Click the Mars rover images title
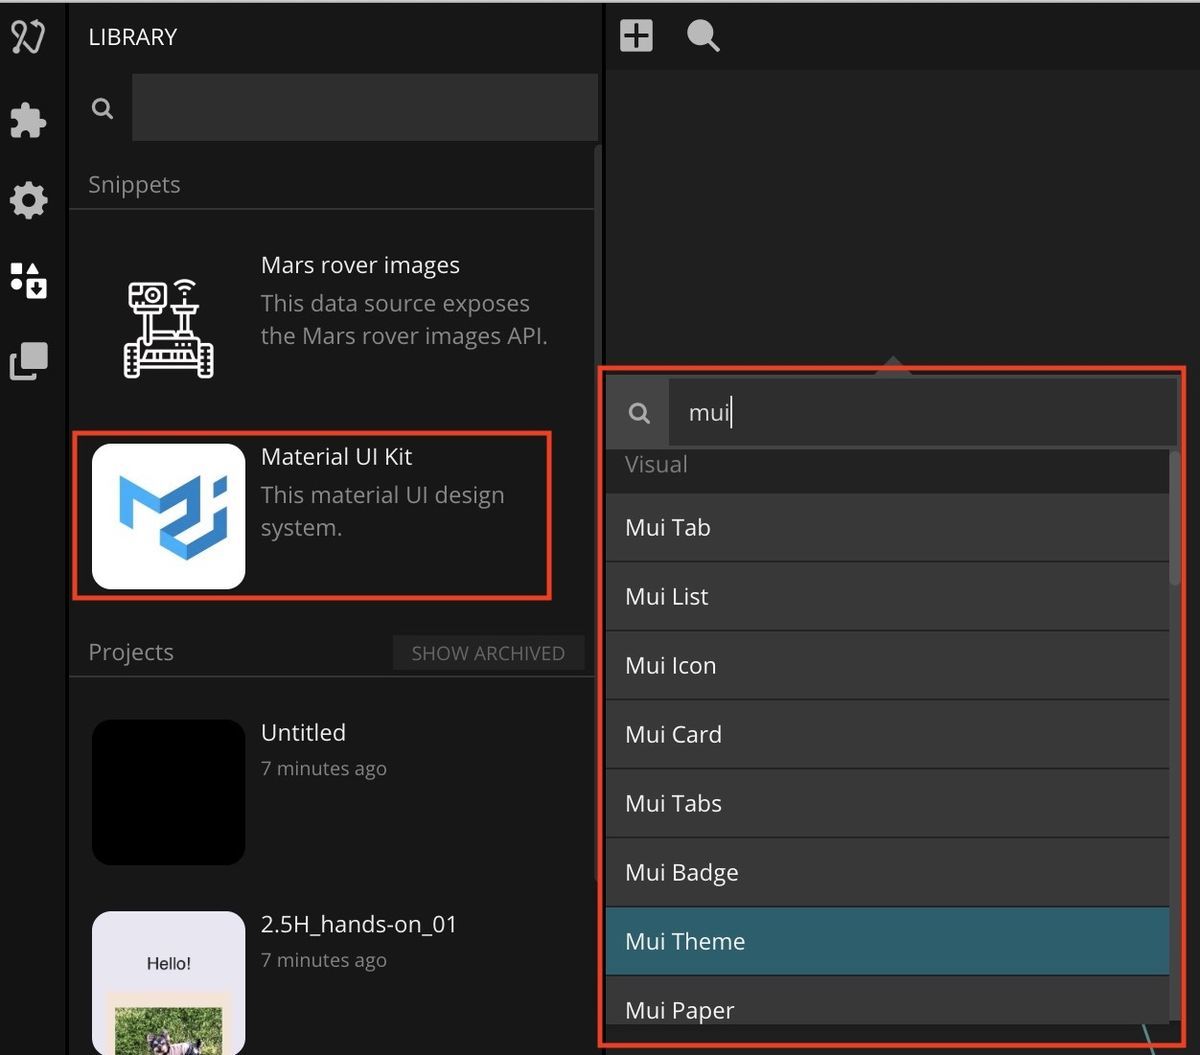The height and width of the screenshot is (1055, 1200). (x=360, y=265)
